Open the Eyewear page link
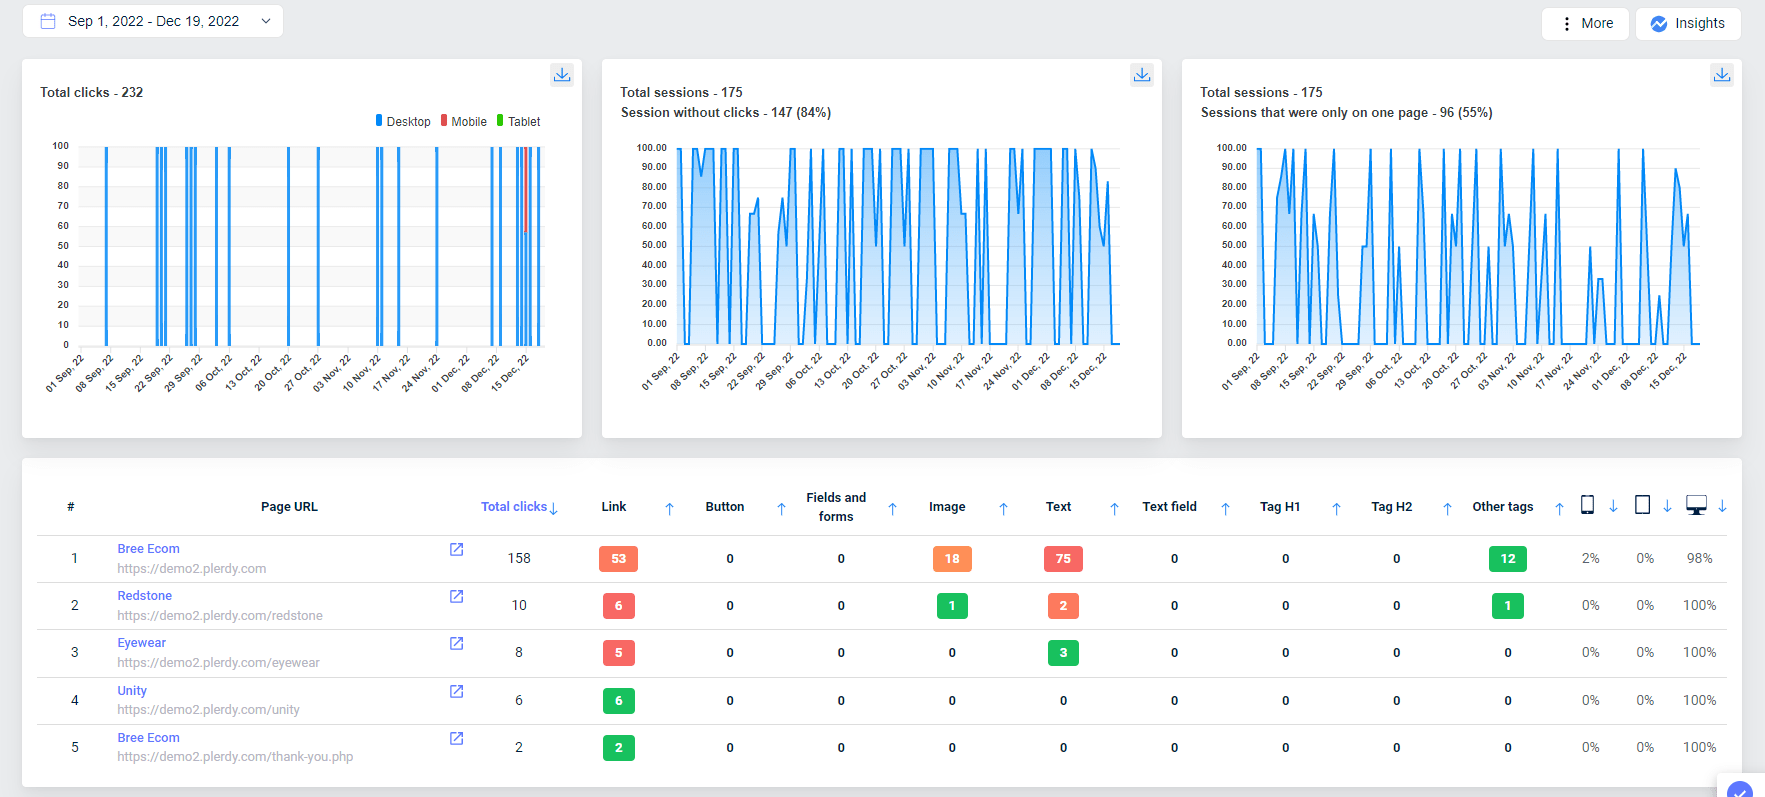 pyautogui.click(x=141, y=643)
